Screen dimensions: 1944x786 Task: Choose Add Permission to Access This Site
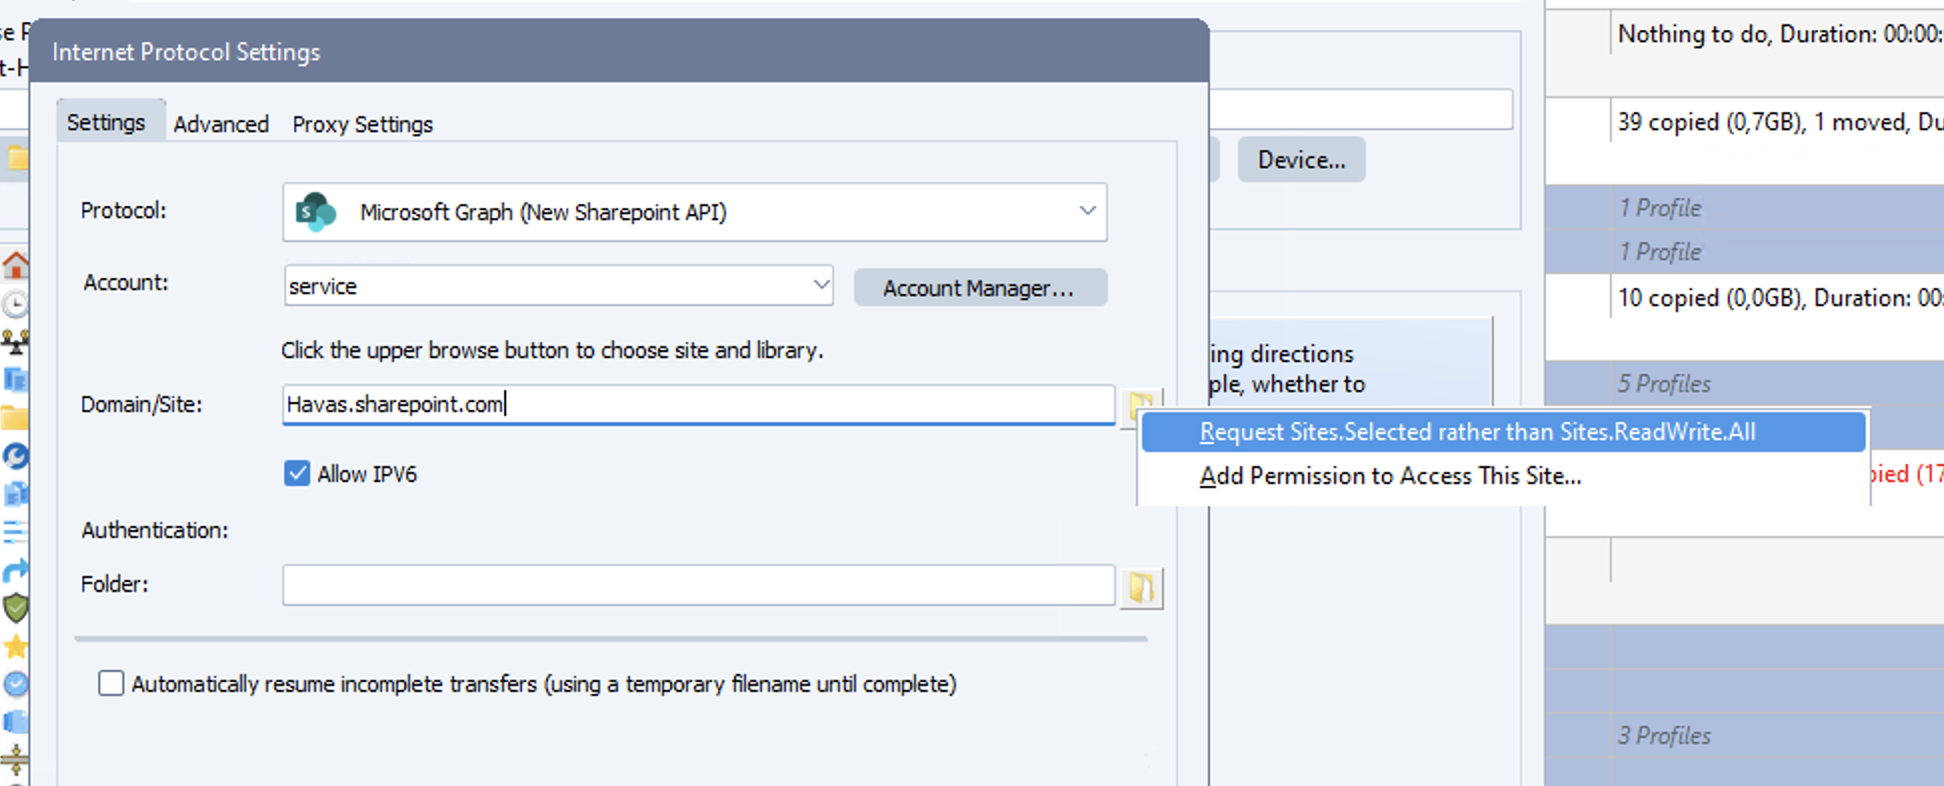tap(1503, 476)
